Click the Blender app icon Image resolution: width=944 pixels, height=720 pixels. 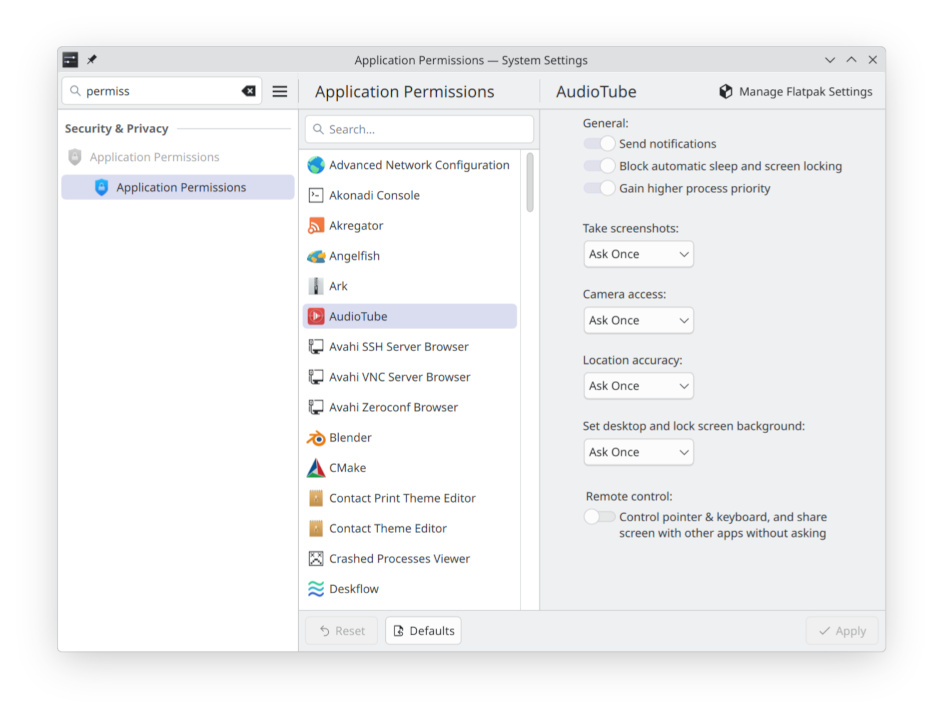(316, 438)
